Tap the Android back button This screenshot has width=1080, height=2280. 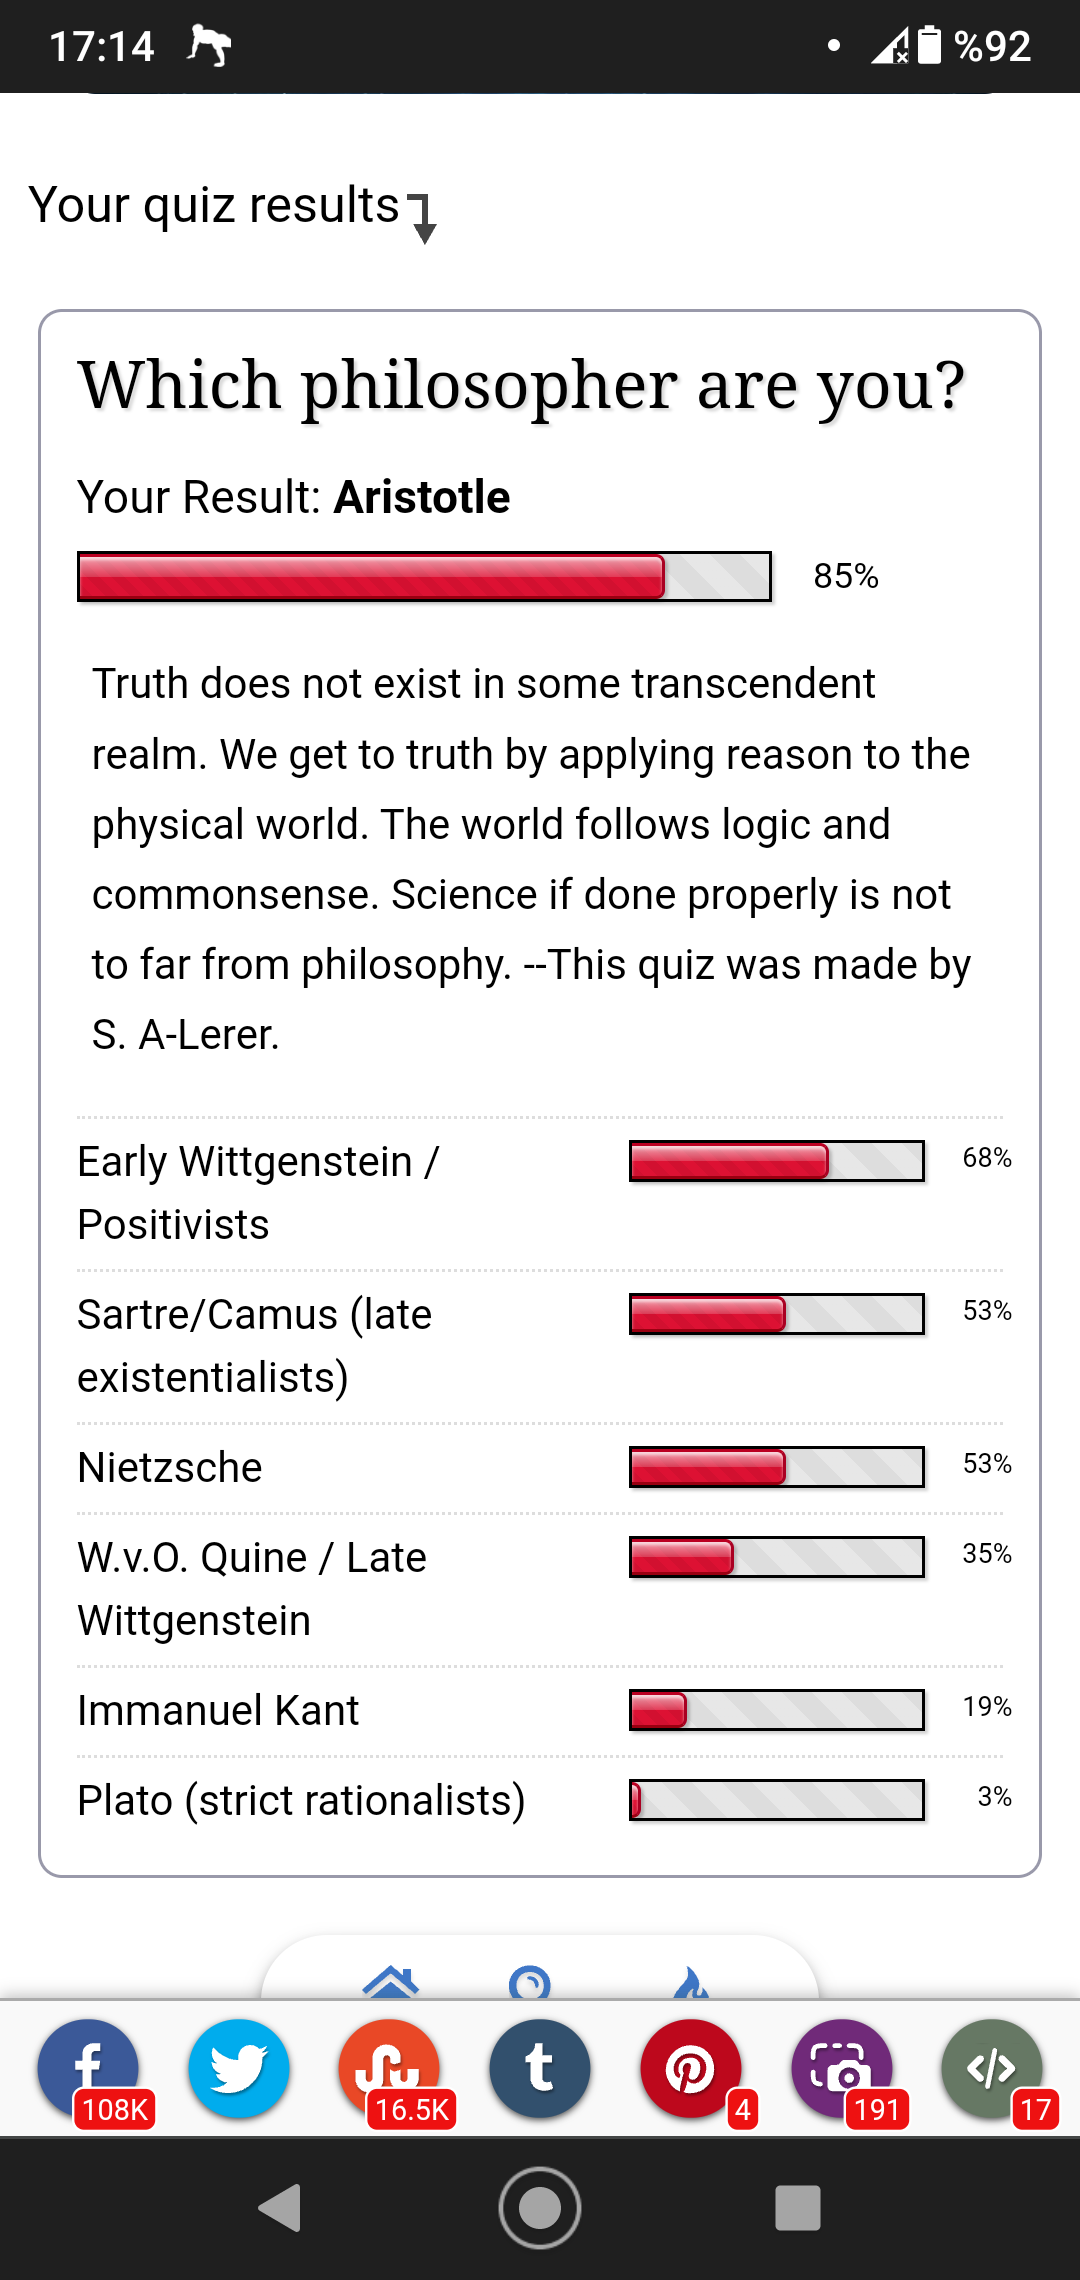(280, 2208)
